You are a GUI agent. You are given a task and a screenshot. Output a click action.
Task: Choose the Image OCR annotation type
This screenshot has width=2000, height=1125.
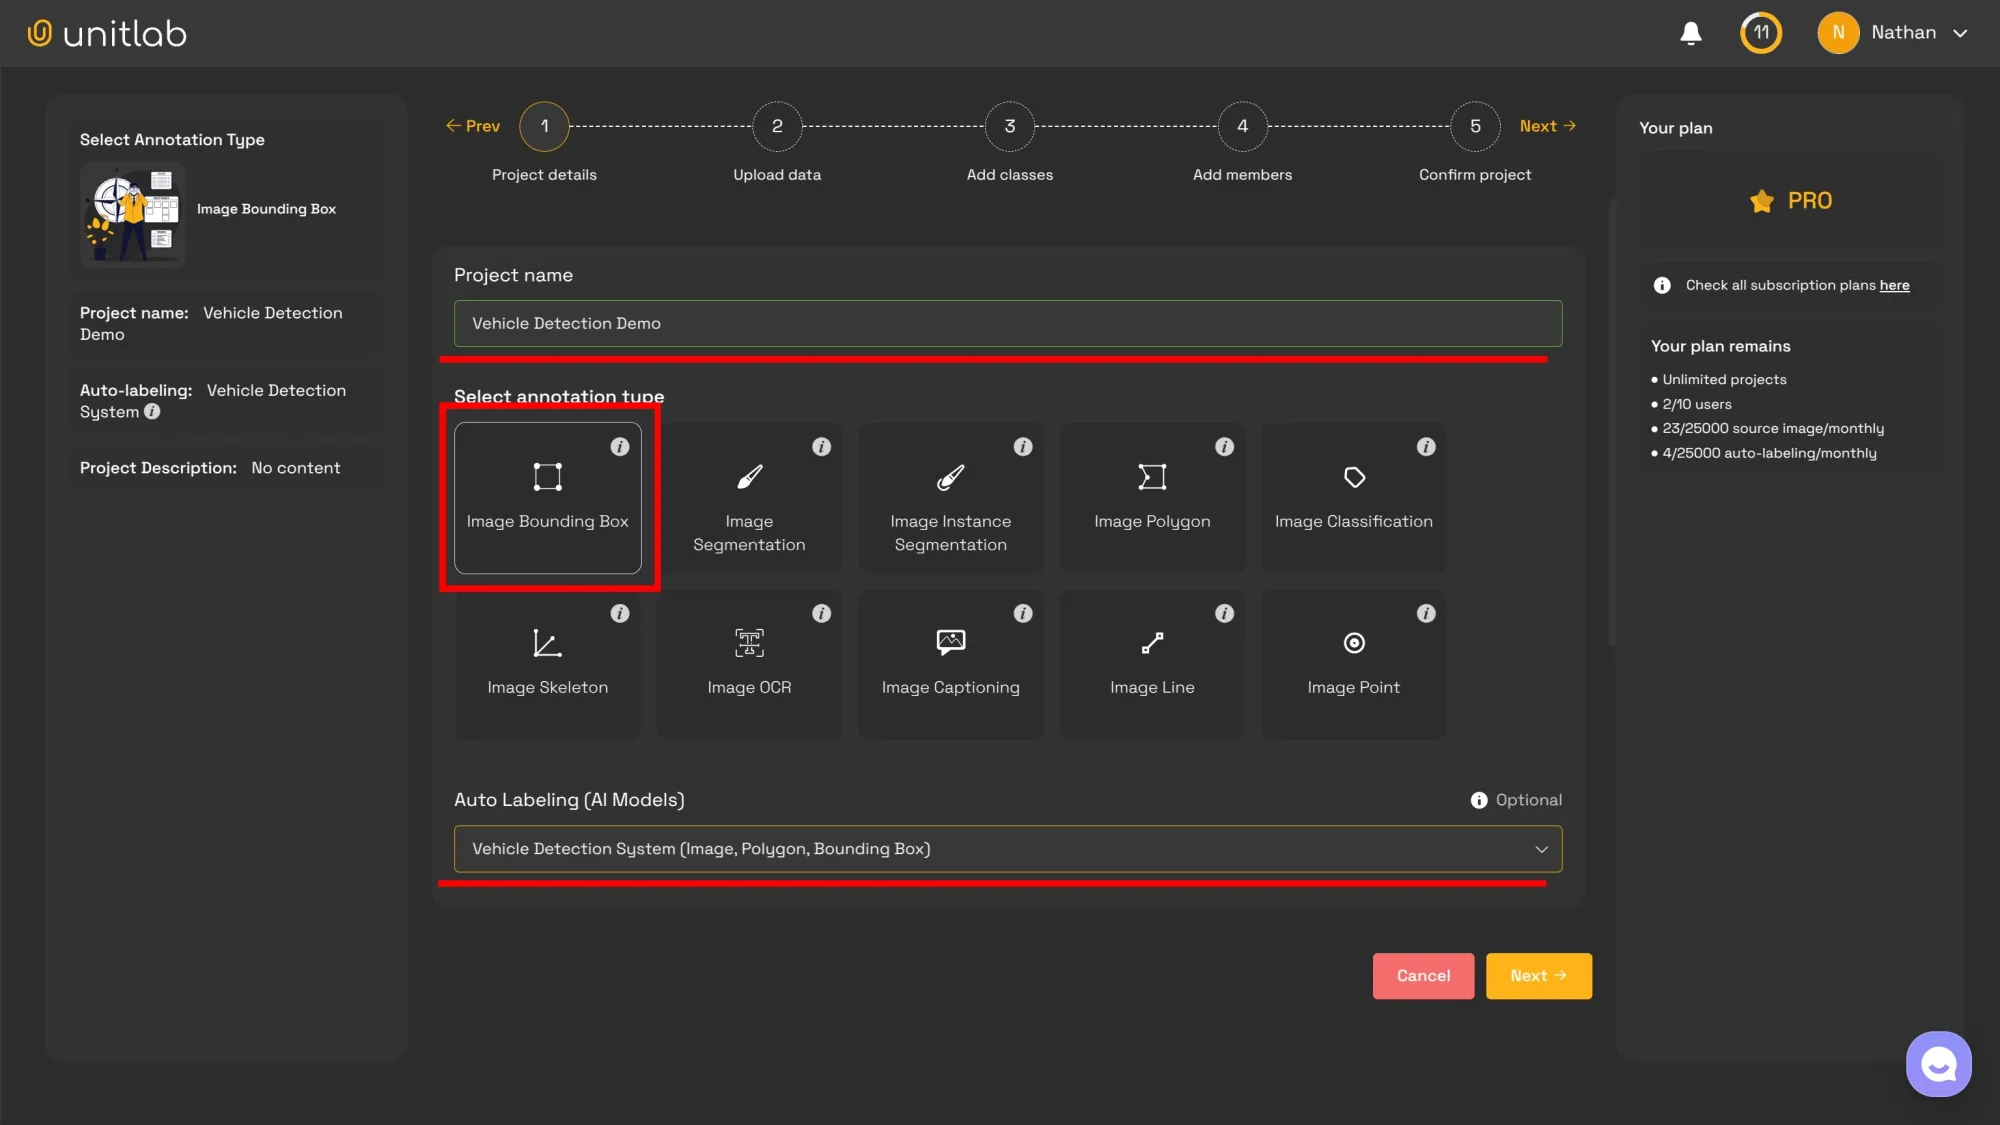749,664
